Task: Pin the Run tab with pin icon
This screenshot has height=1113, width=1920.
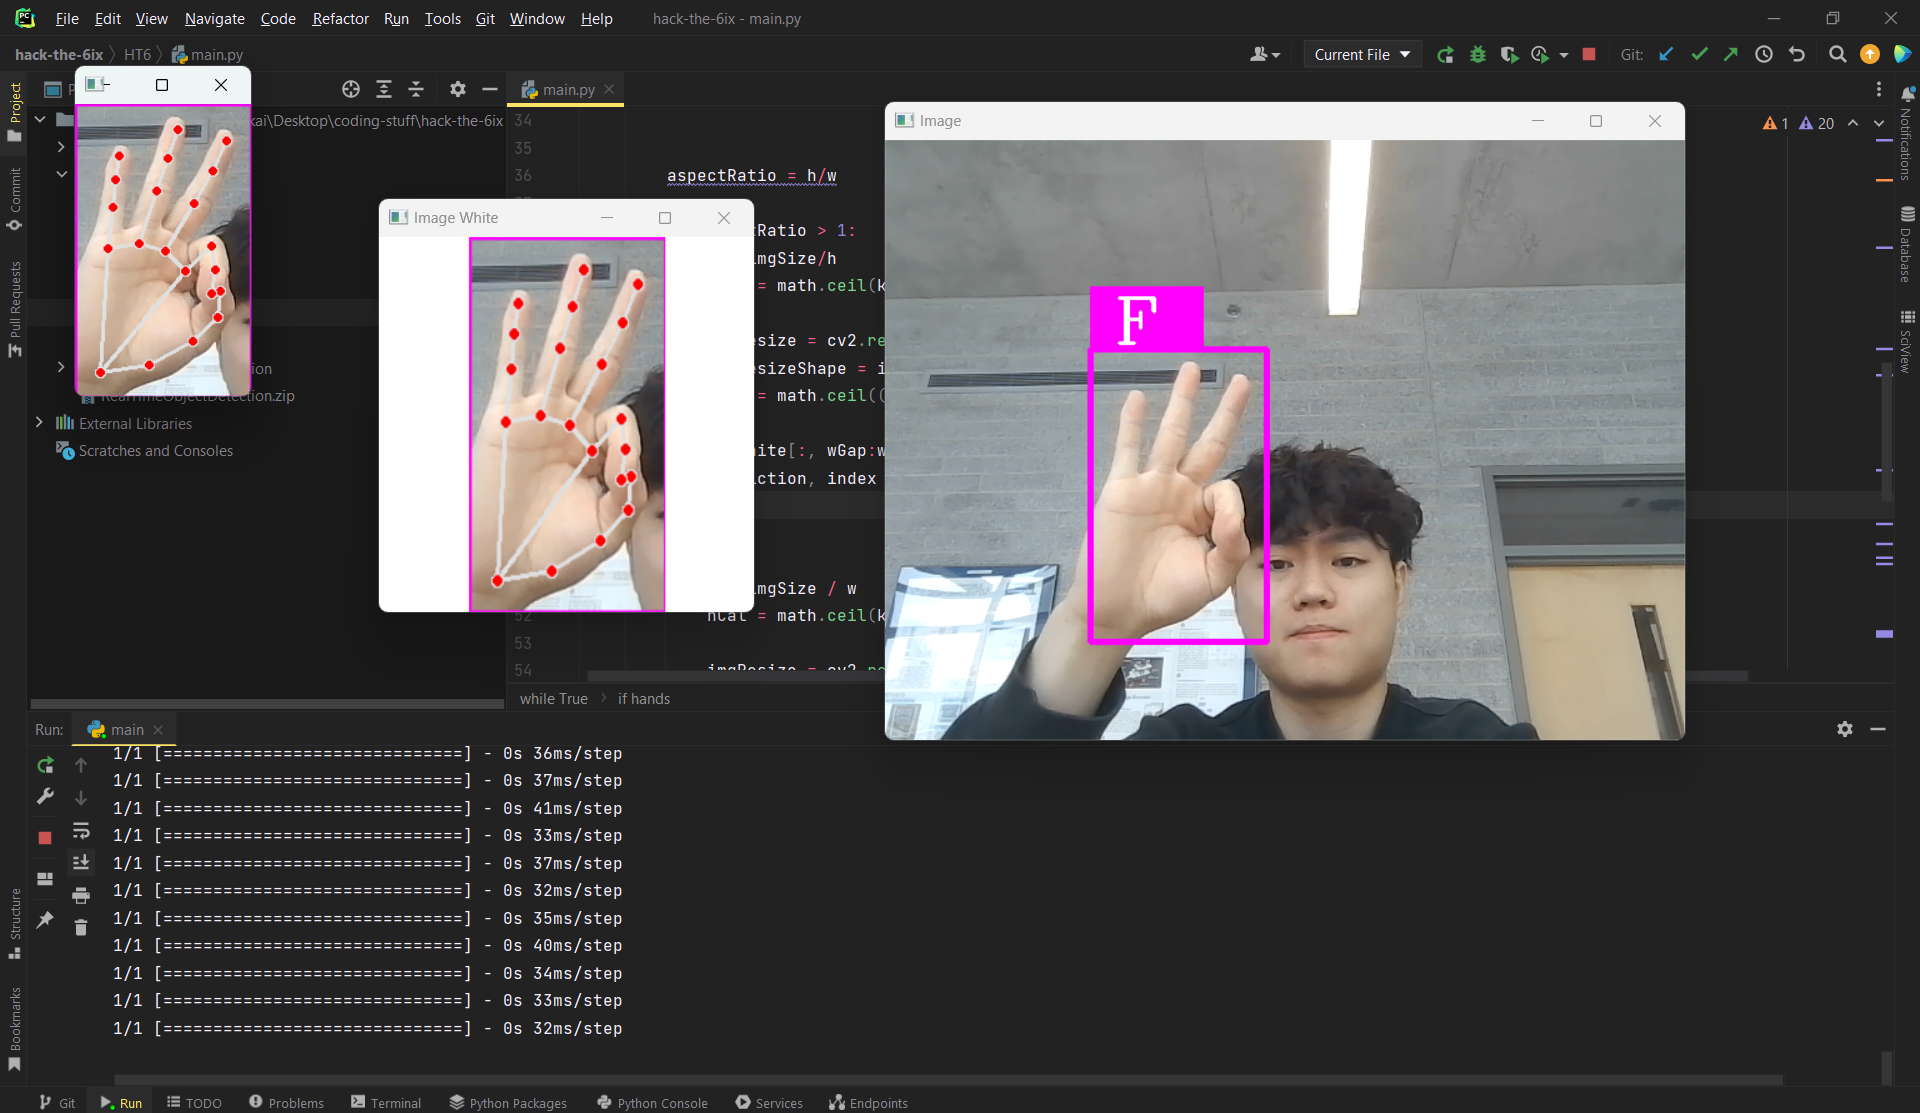Action: point(45,920)
